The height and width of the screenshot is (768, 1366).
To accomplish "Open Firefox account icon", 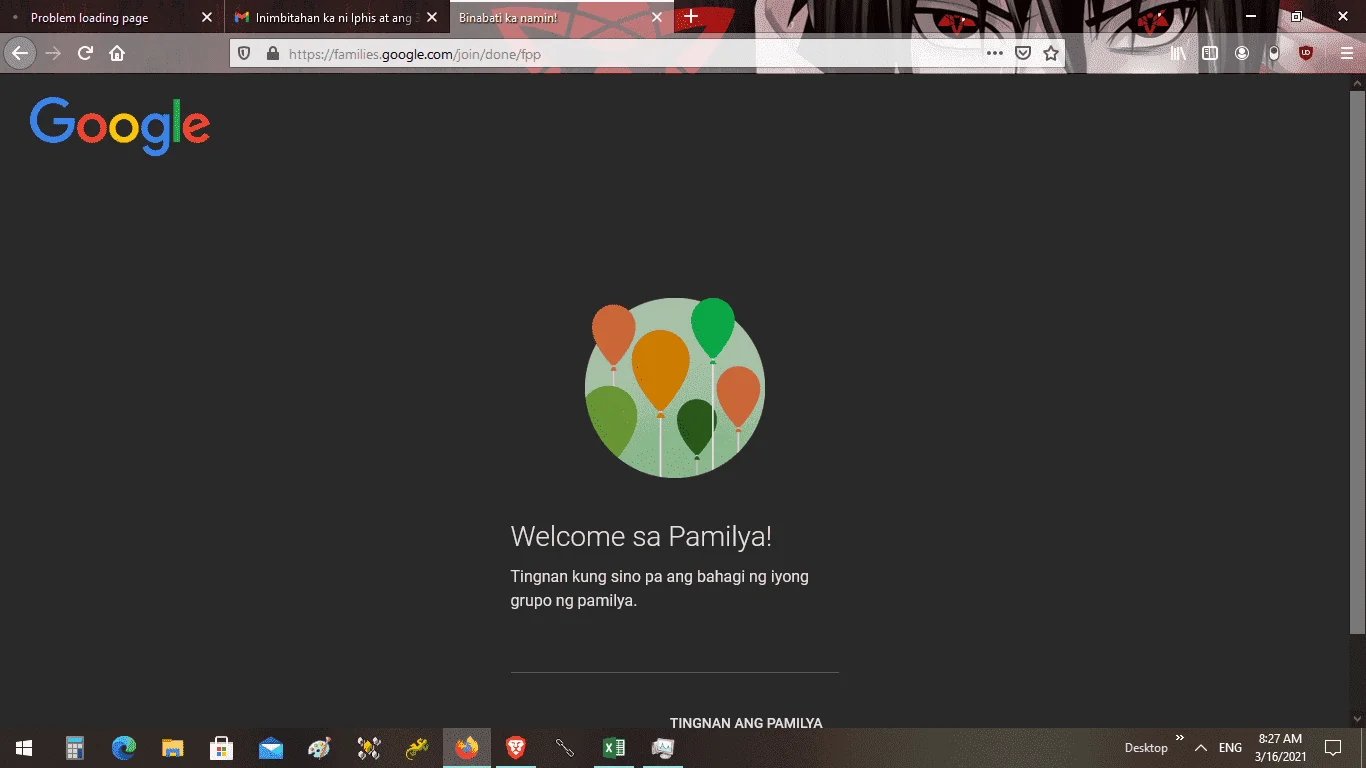I will (1242, 53).
